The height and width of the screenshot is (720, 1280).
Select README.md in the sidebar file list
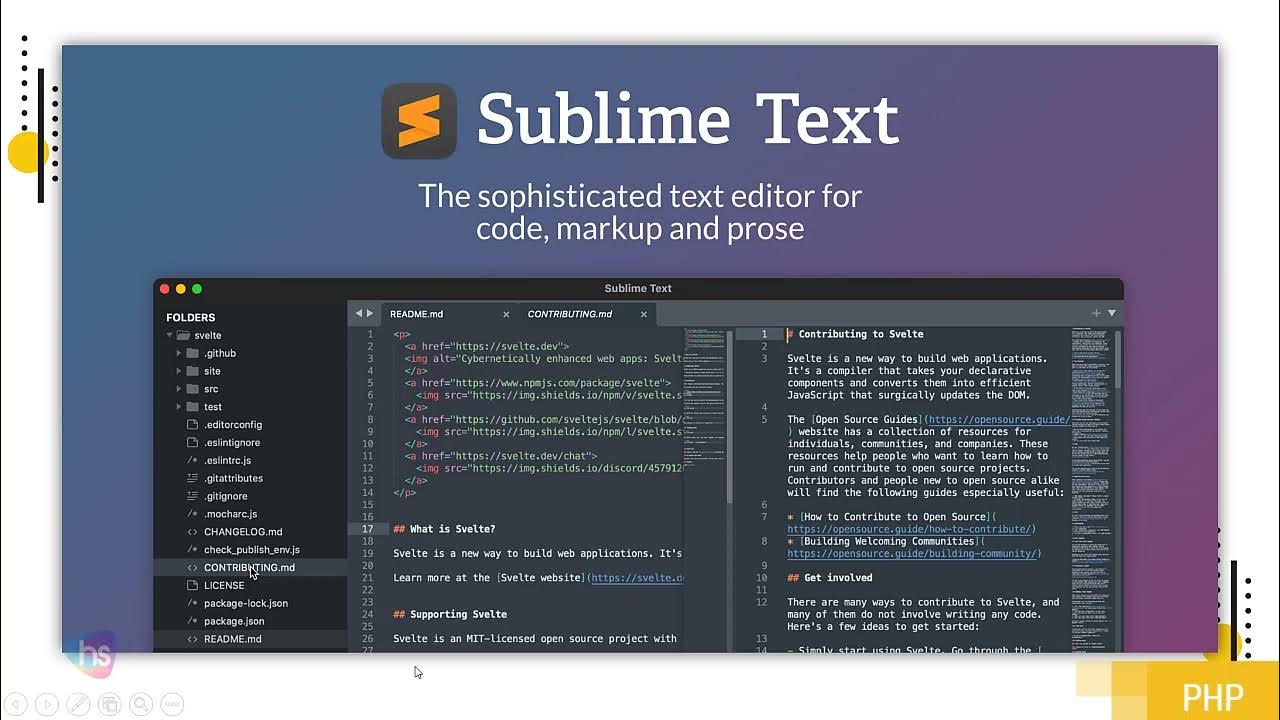point(233,639)
